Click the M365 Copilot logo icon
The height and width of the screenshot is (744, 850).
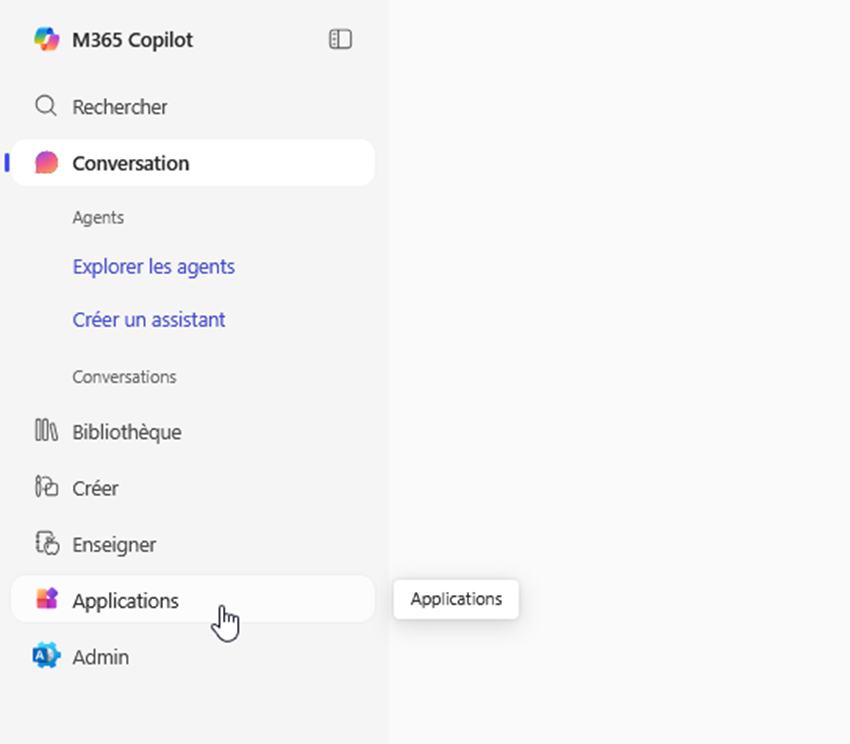[x=46, y=40]
